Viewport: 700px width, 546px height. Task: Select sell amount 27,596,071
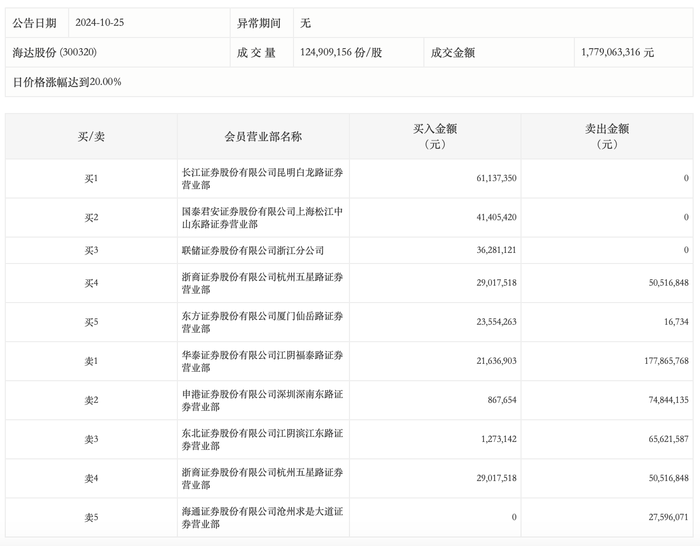point(669,517)
